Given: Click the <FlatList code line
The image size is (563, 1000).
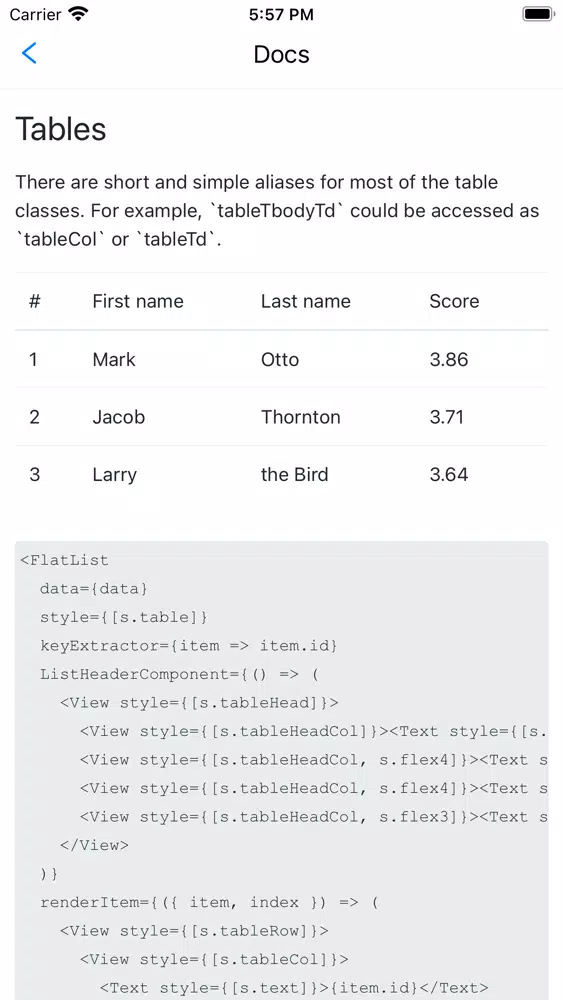Looking at the screenshot, I should coord(64,560).
